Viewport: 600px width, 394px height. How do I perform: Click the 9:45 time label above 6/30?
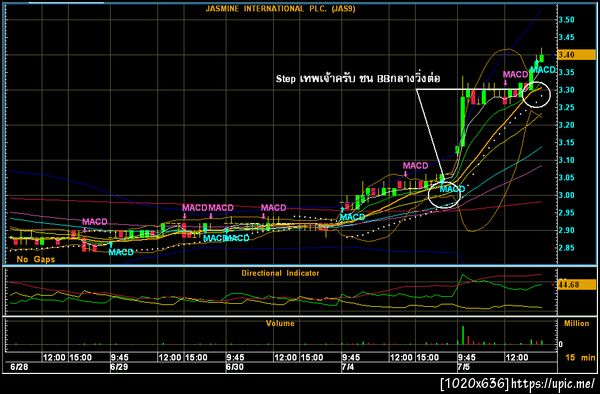[235, 358]
